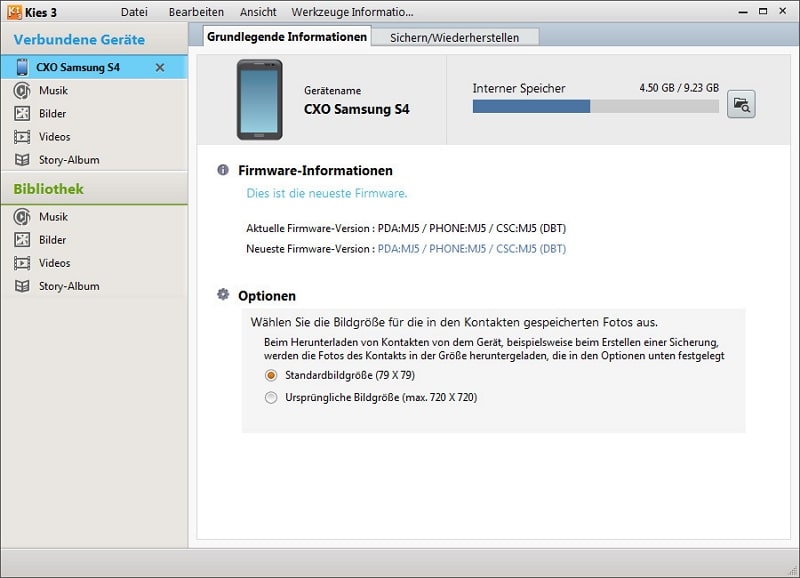Viewport: 800px width, 578px height.
Task: Click the Firmware-Informationen heading
Action: (x=315, y=170)
